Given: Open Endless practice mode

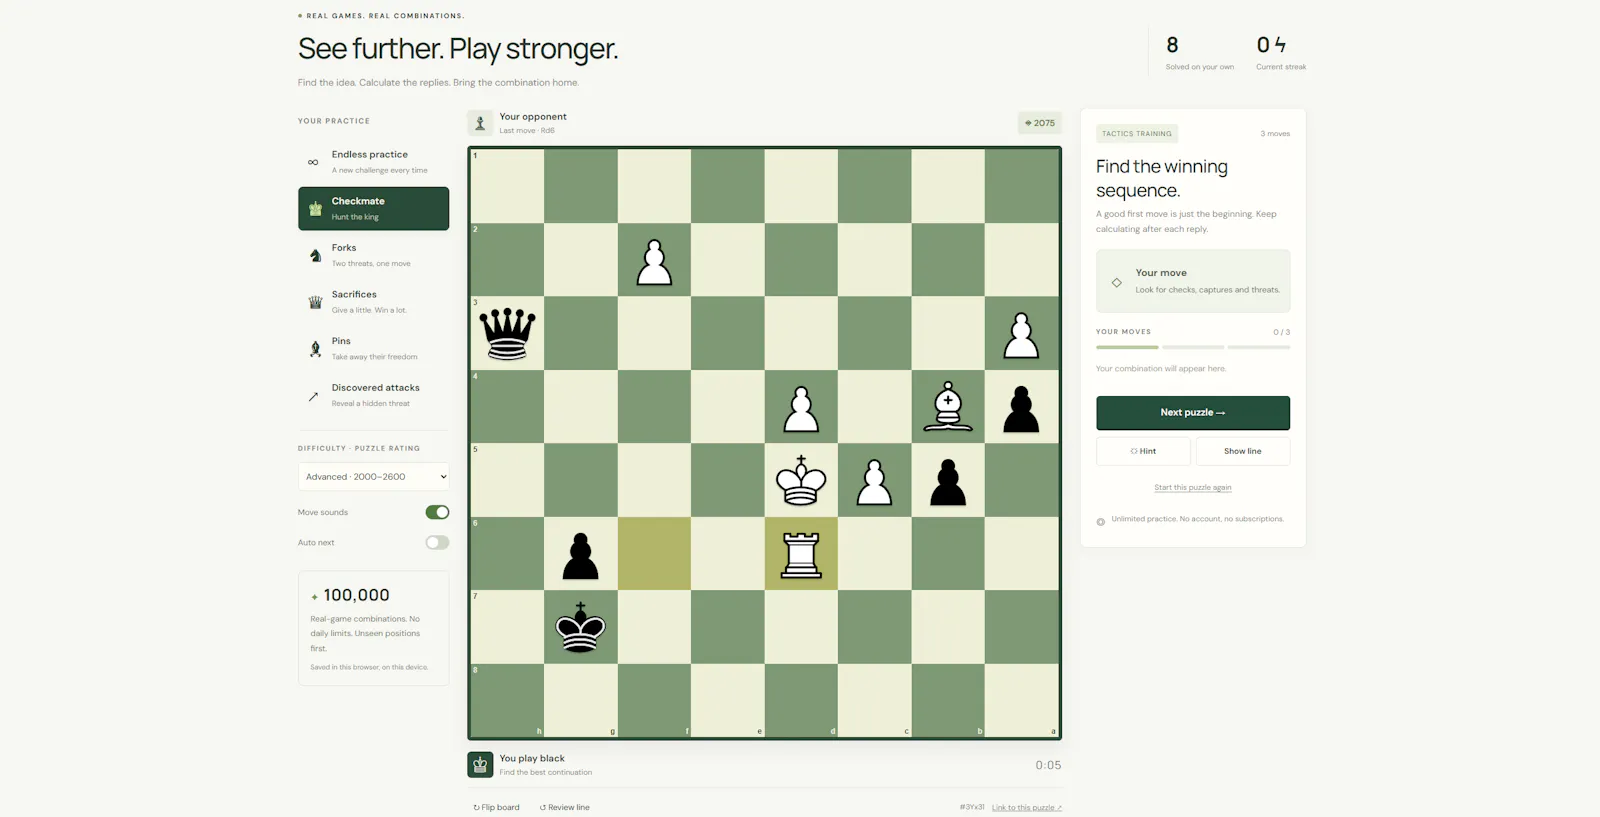Looking at the screenshot, I should pos(373,162).
